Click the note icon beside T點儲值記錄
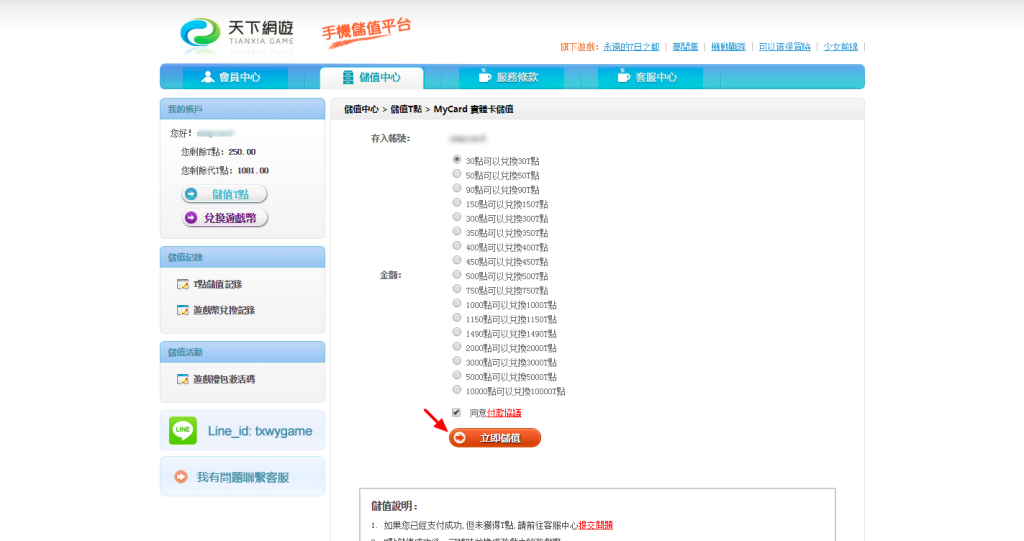The width and height of the screenshot is (1024, 541). pos(183,284)
